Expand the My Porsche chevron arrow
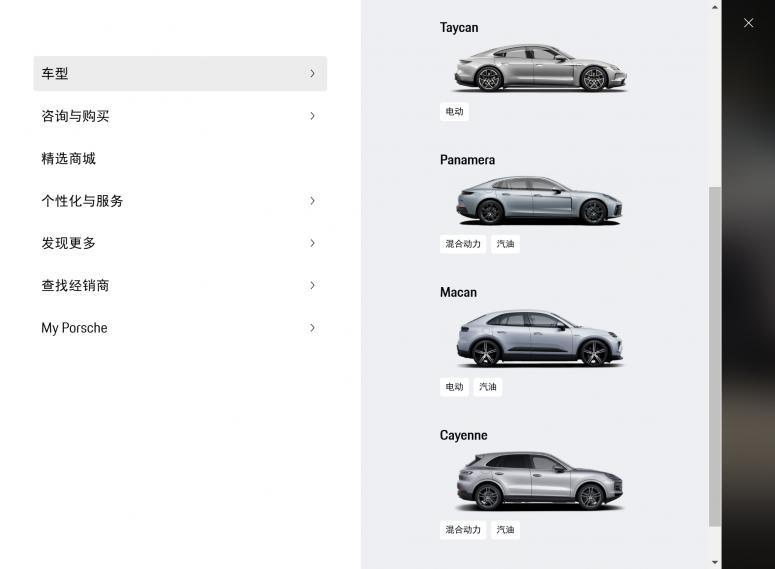Screen dimensions: 775x569 click(x=312, y=328)
